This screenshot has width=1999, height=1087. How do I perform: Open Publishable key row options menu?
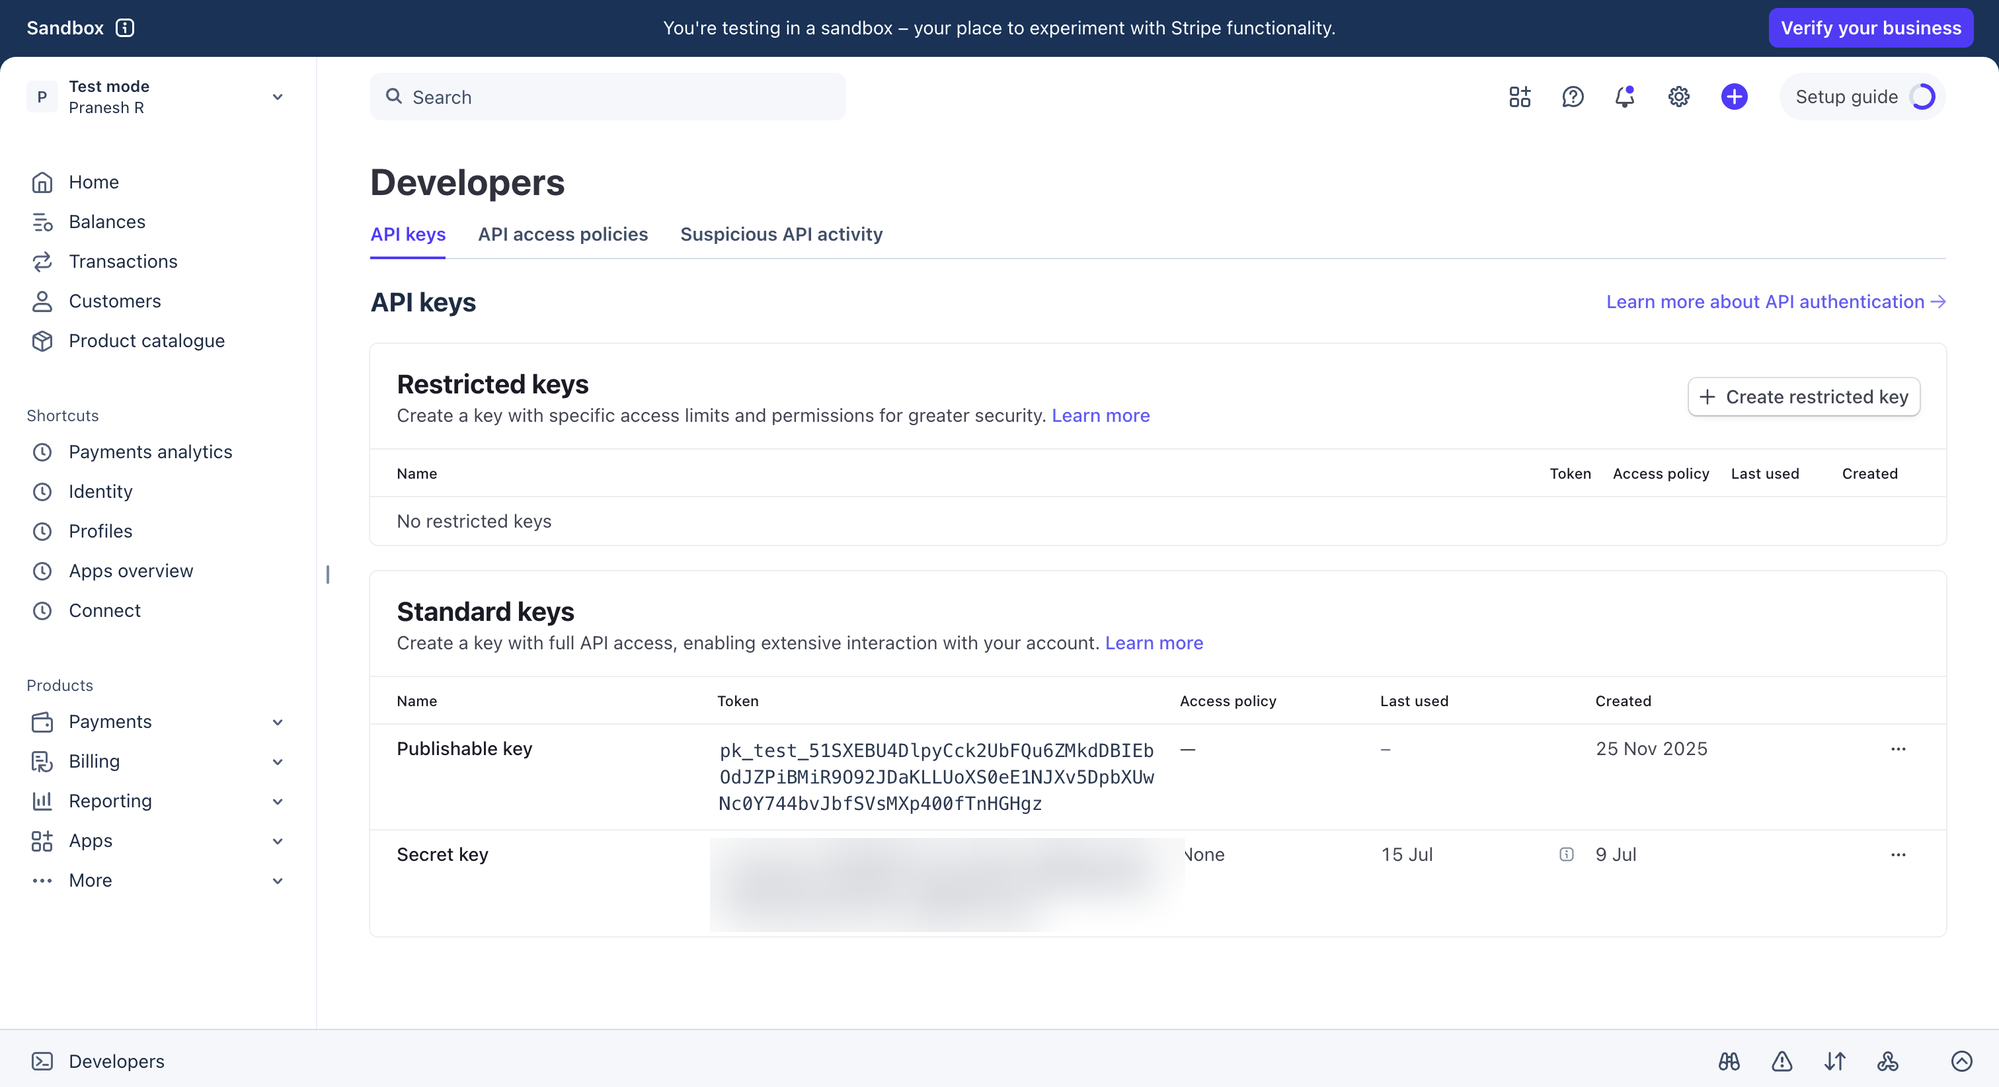tap(1898, 749)
